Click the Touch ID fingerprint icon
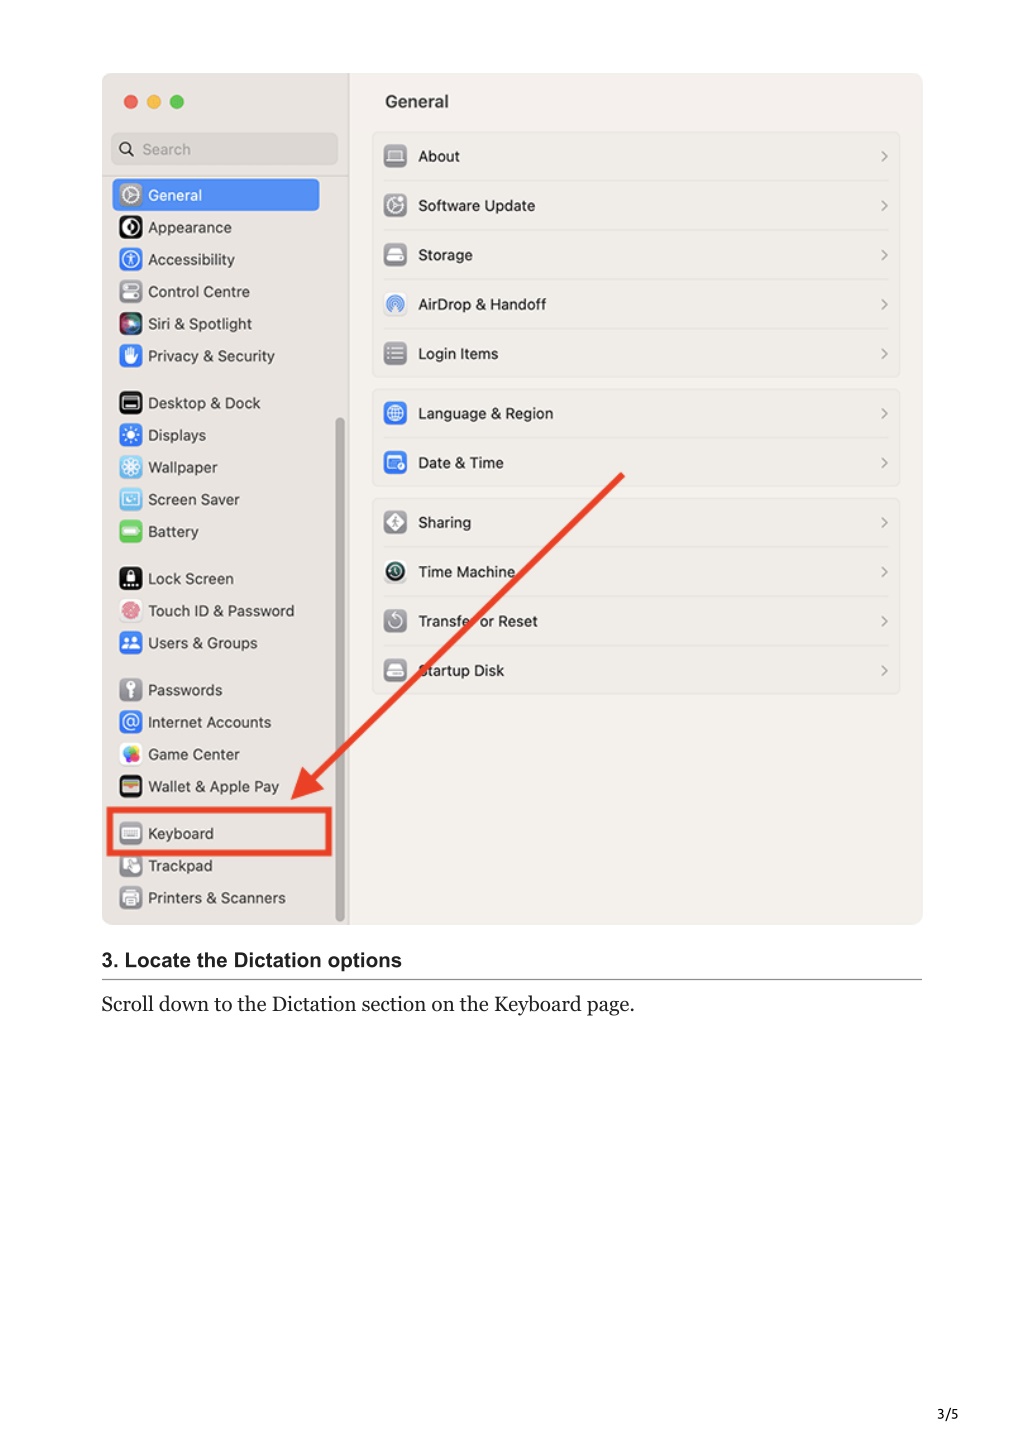 pyautogui.click(x=131, y=610)
